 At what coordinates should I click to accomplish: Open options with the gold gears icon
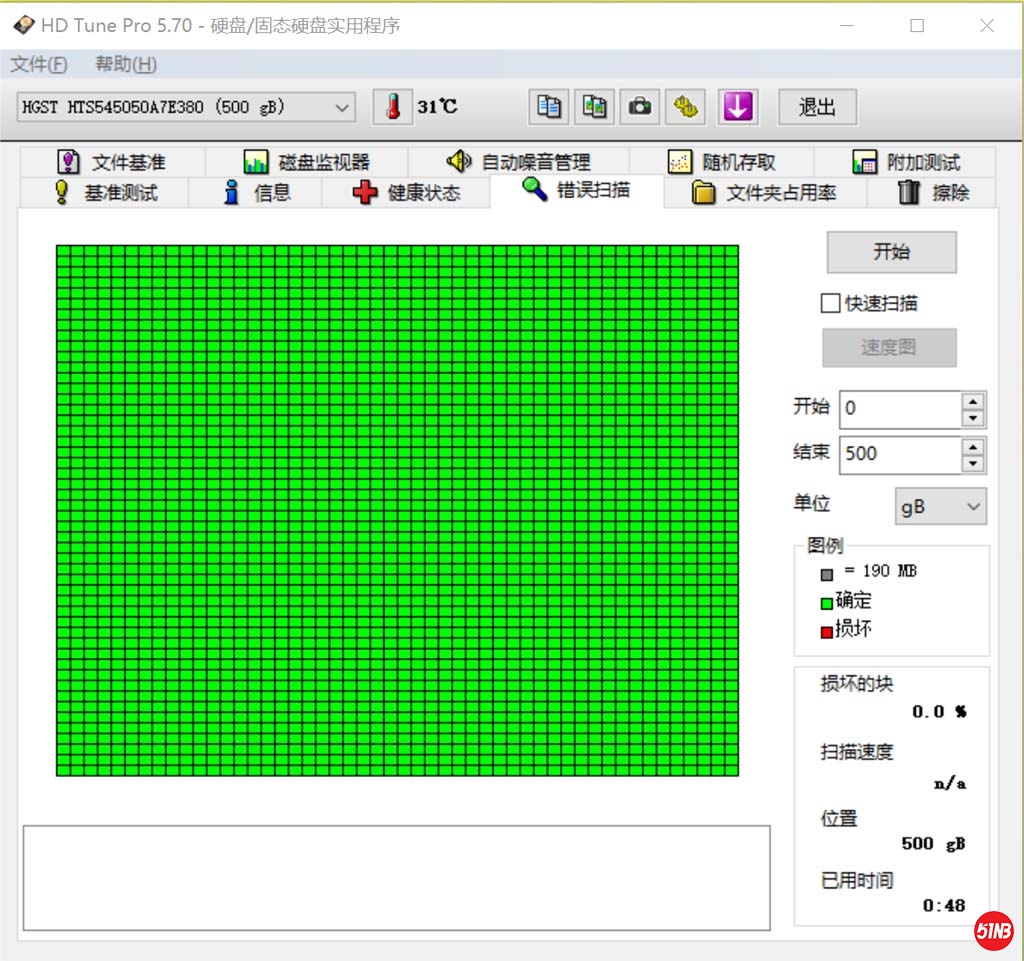[686, 107]
